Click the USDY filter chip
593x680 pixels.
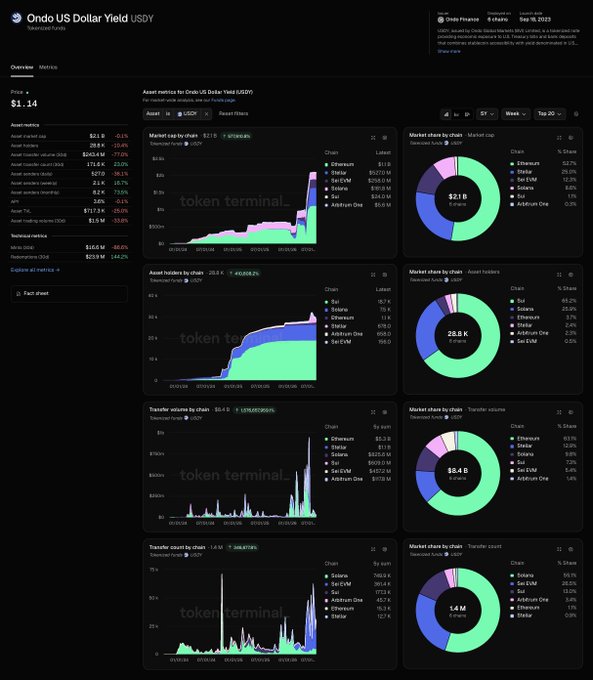point(187,114)
